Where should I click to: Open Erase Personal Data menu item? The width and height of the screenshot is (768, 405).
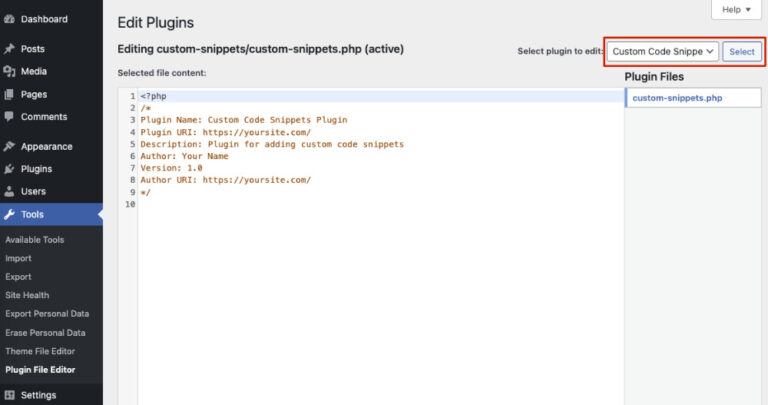[x=45, y=332]
